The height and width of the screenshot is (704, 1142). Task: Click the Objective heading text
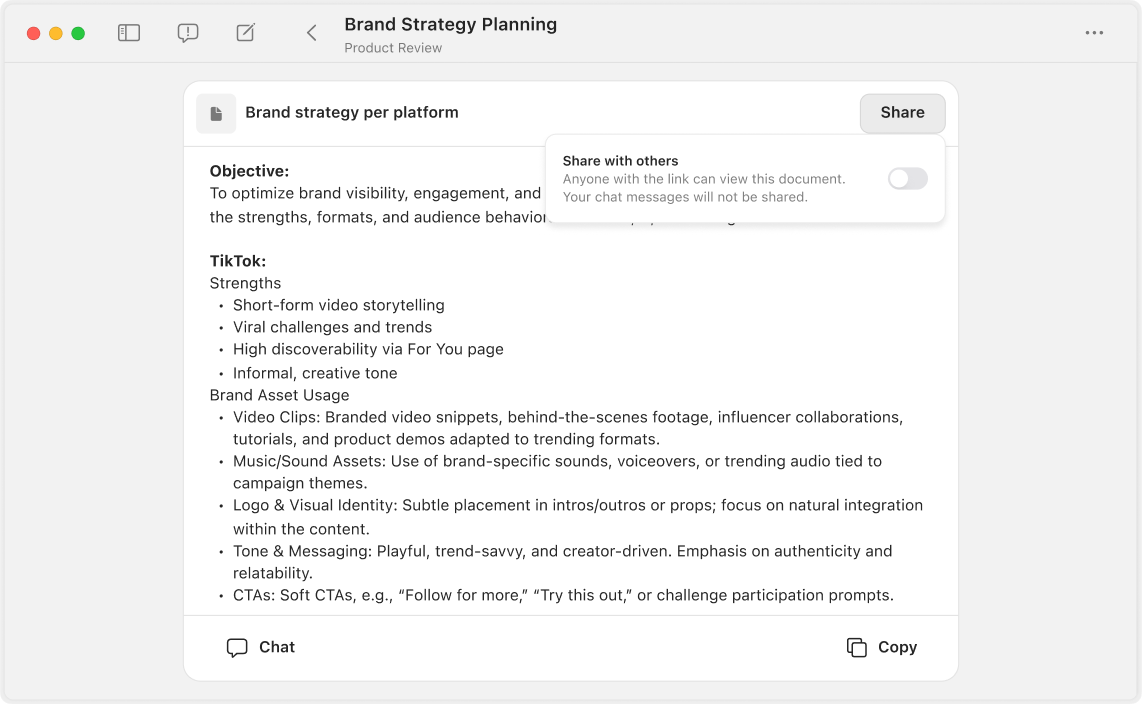pyautogui.click(x=249, y=171)
